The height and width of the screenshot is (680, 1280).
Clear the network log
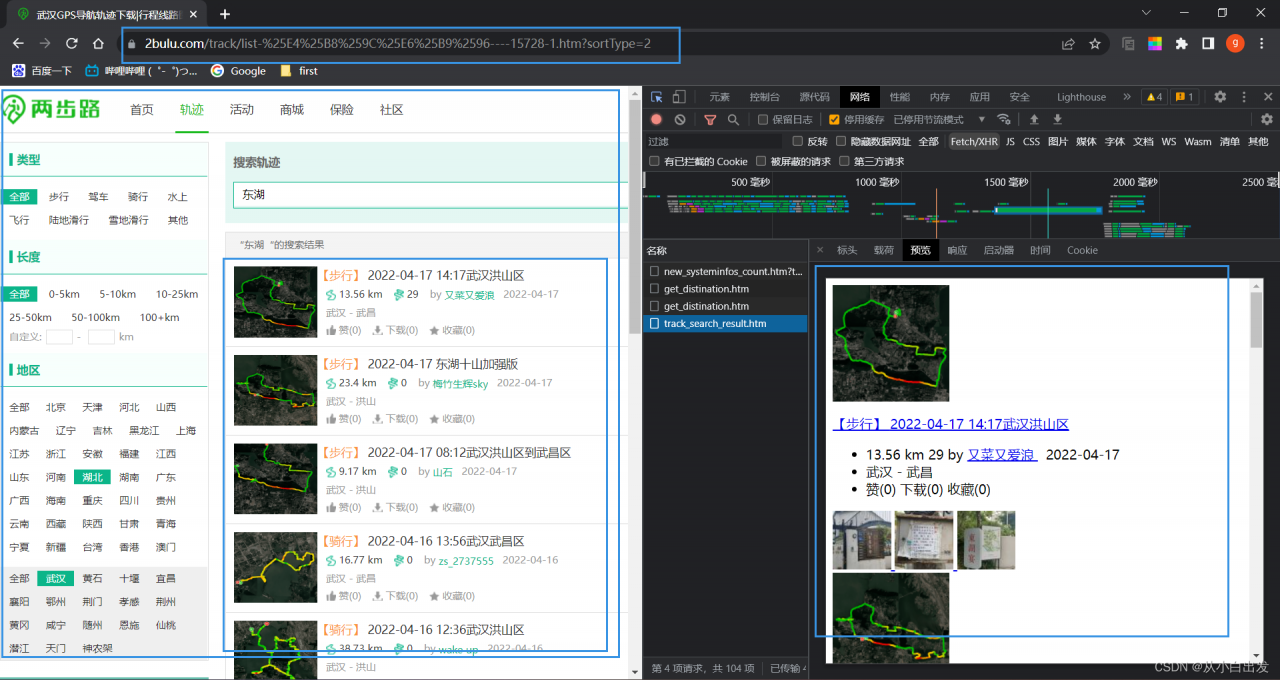click(680, 119)
